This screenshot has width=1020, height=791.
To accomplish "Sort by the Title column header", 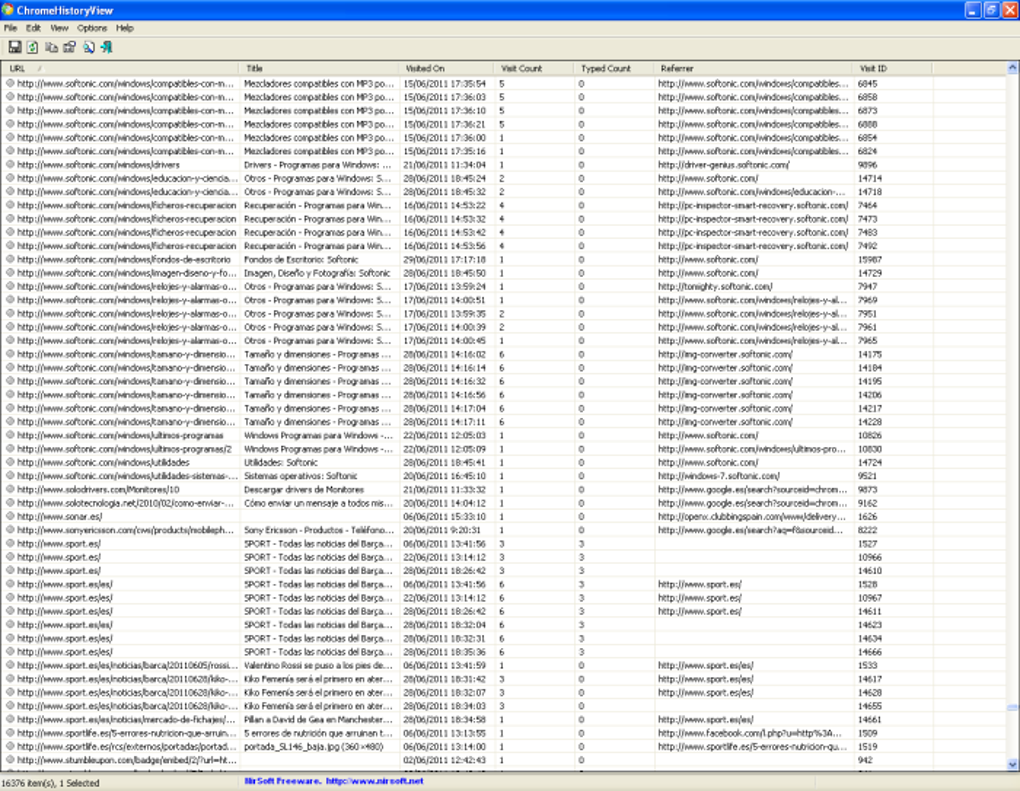I will pyautogui.click(x=319, y=68).
